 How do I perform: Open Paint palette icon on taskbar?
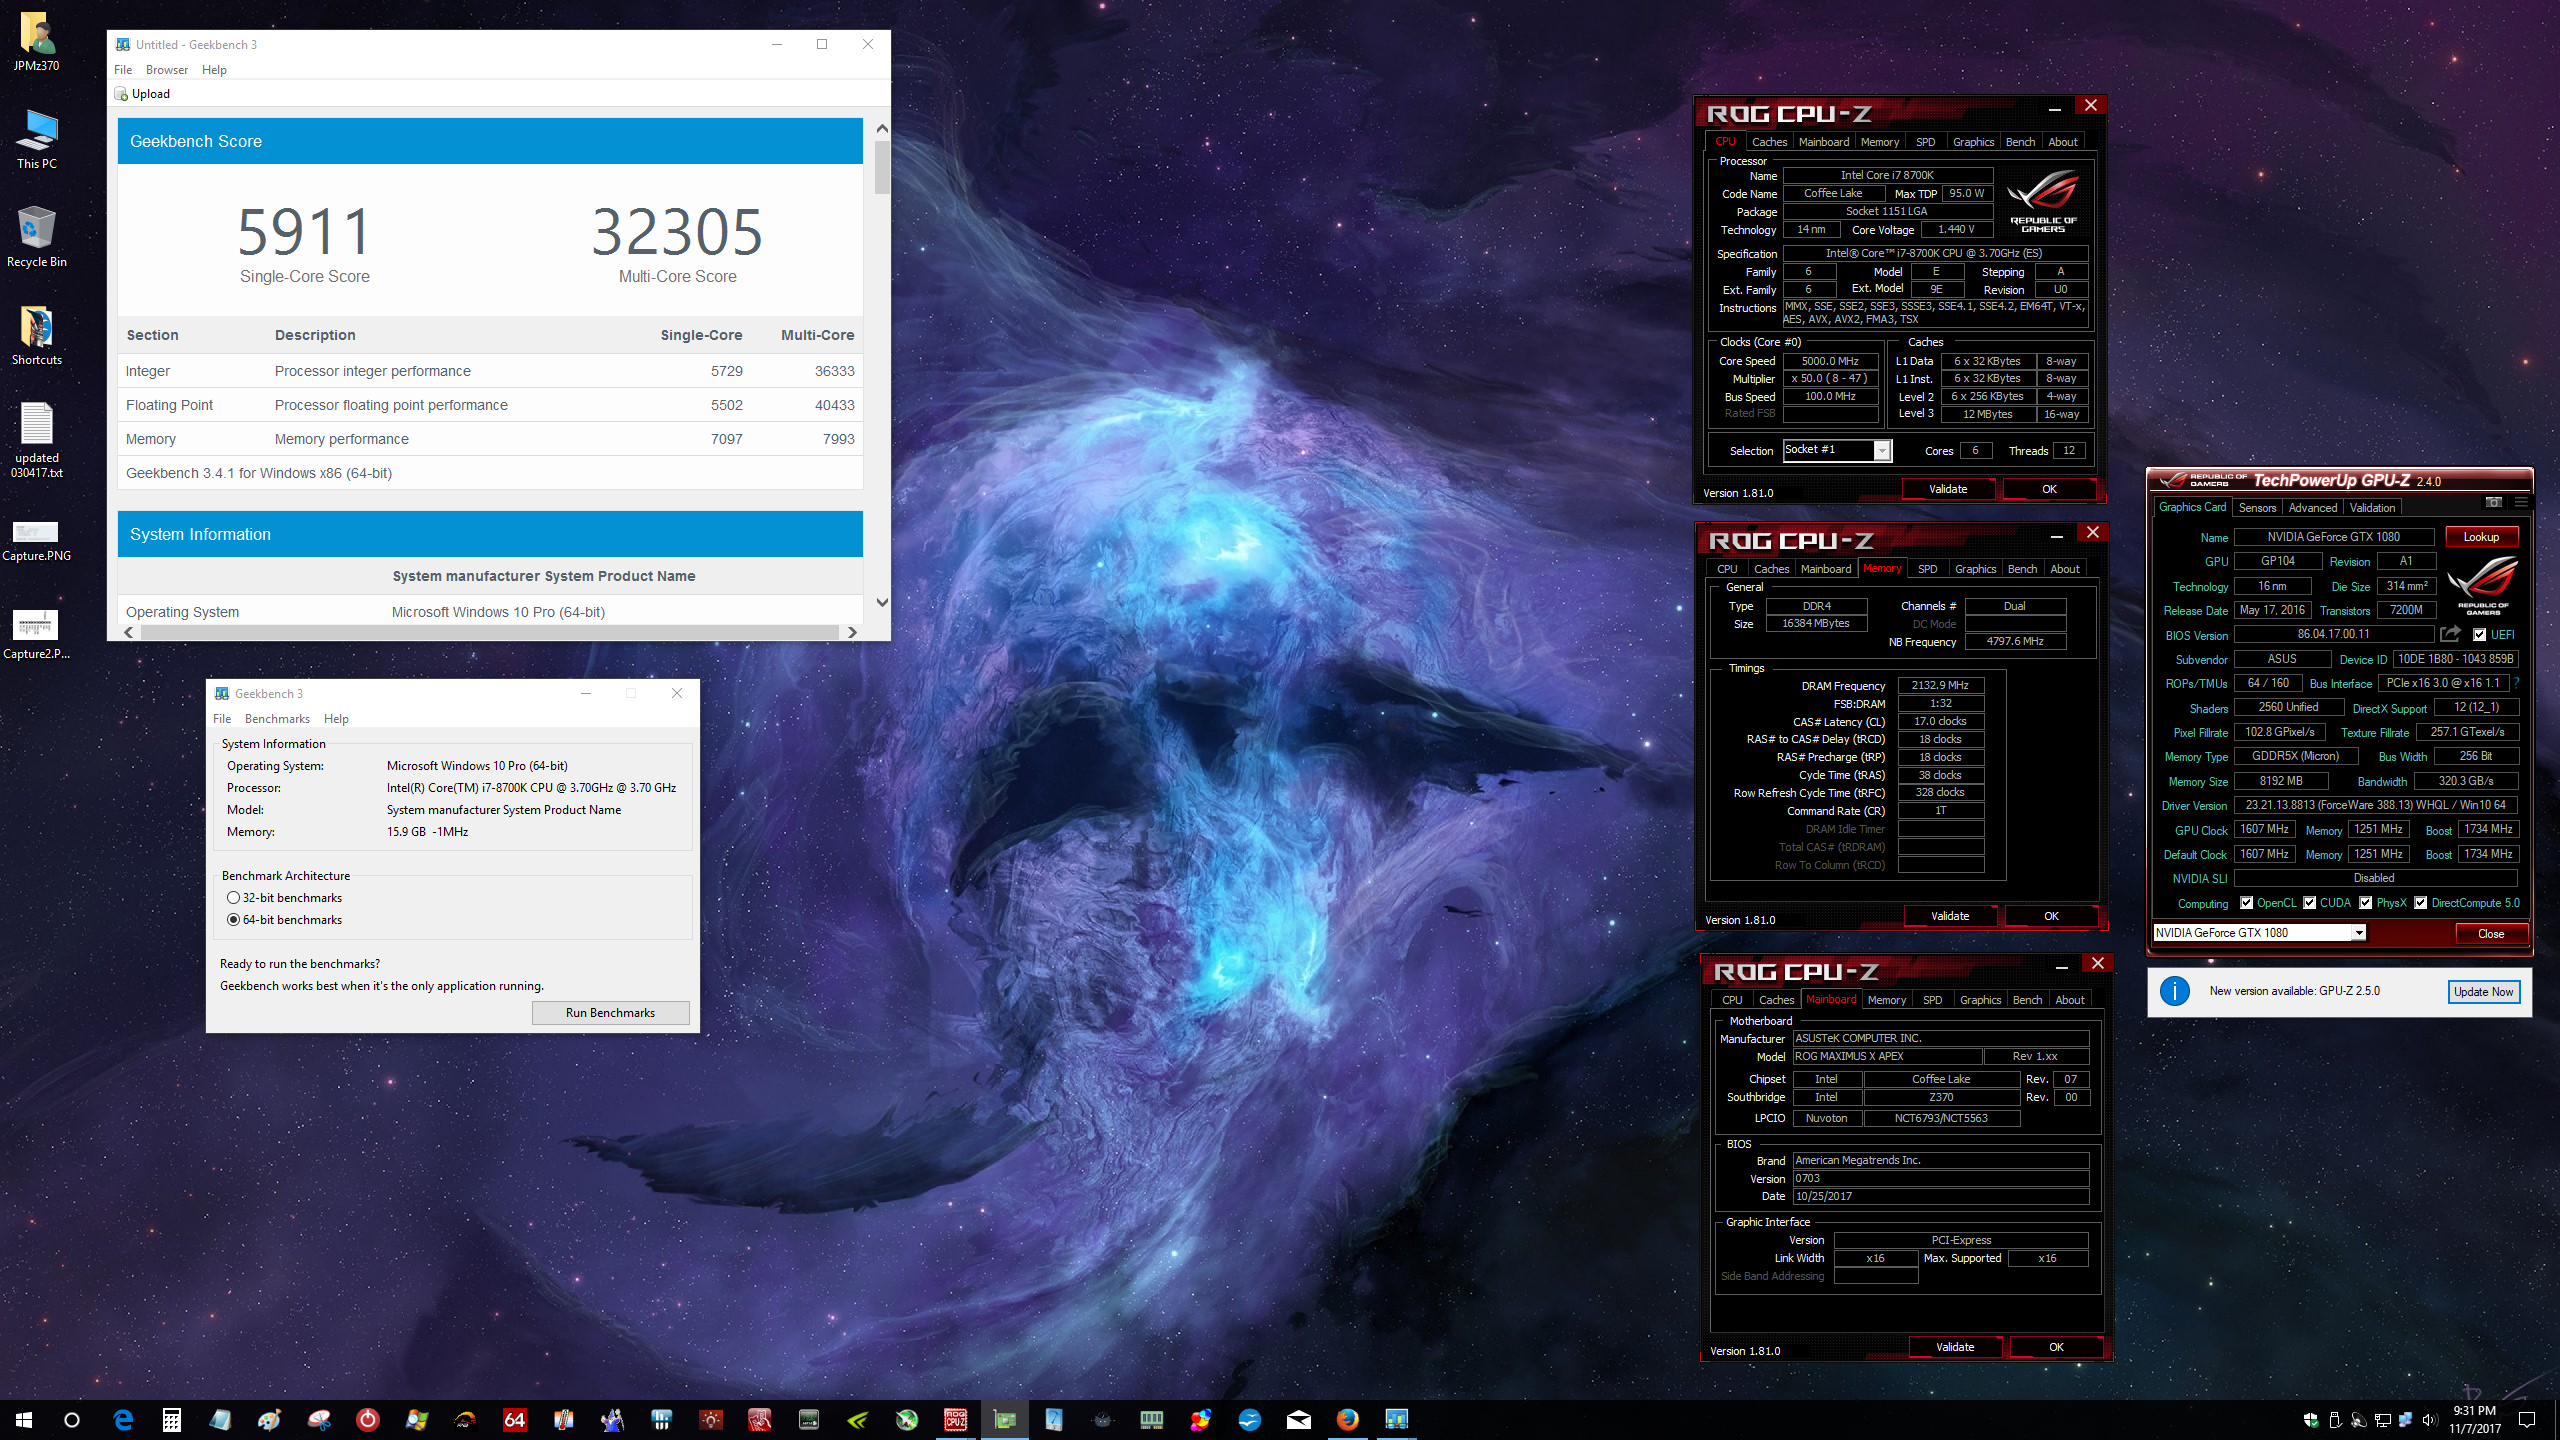tap(270, 1420)
